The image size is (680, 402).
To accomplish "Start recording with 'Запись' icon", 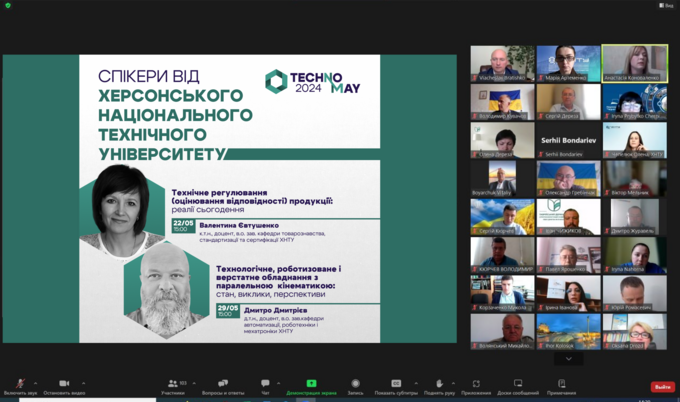I will pos(355,383).
